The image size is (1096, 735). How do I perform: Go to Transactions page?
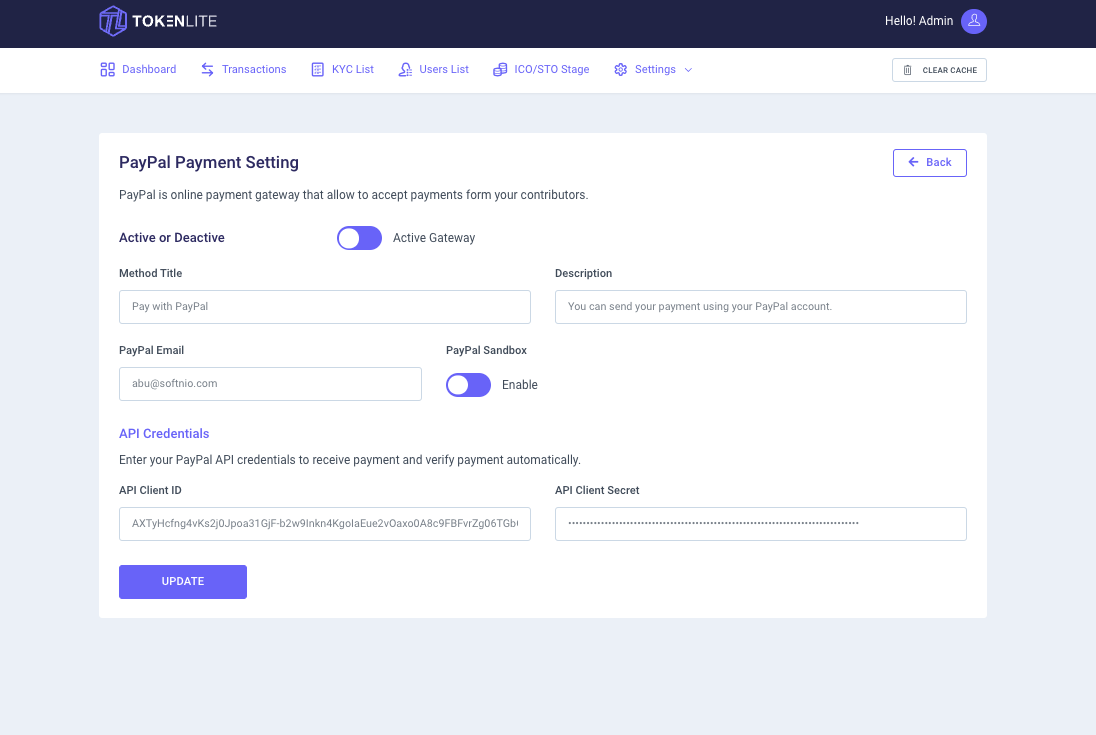point(243,69)
